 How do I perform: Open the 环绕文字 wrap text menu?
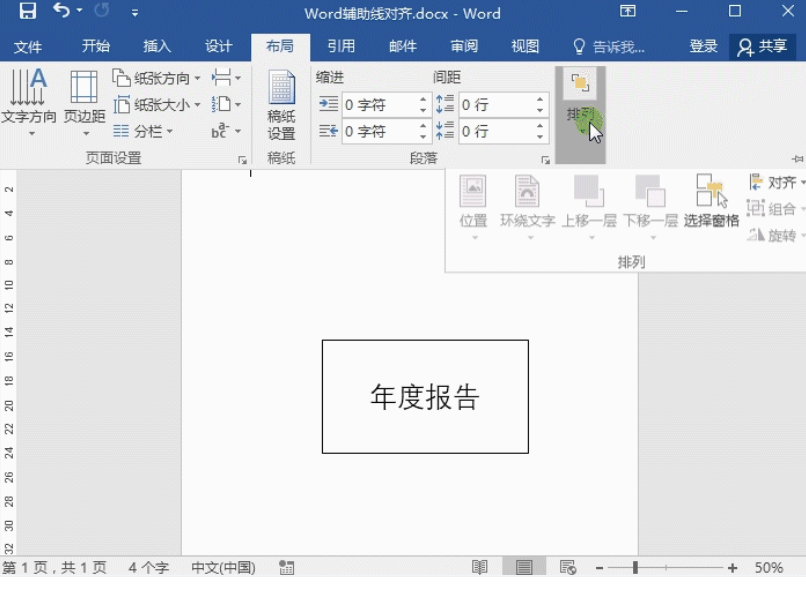tap(527, 208)
